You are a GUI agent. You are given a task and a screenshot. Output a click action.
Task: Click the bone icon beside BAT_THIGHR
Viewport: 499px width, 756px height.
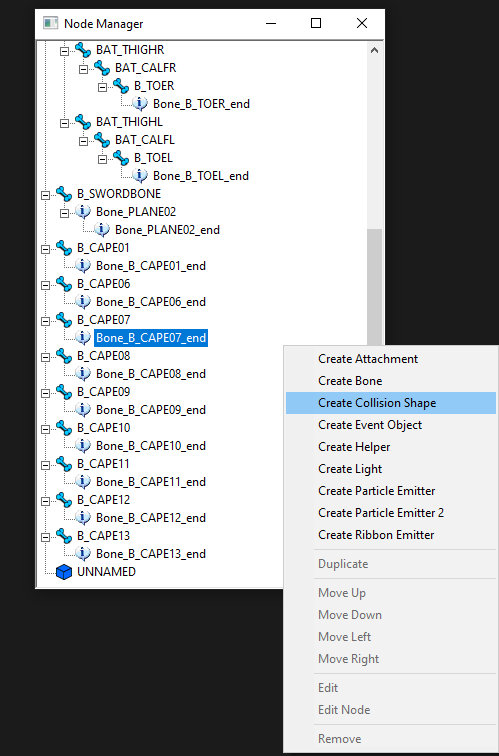(x=83, y=50)
